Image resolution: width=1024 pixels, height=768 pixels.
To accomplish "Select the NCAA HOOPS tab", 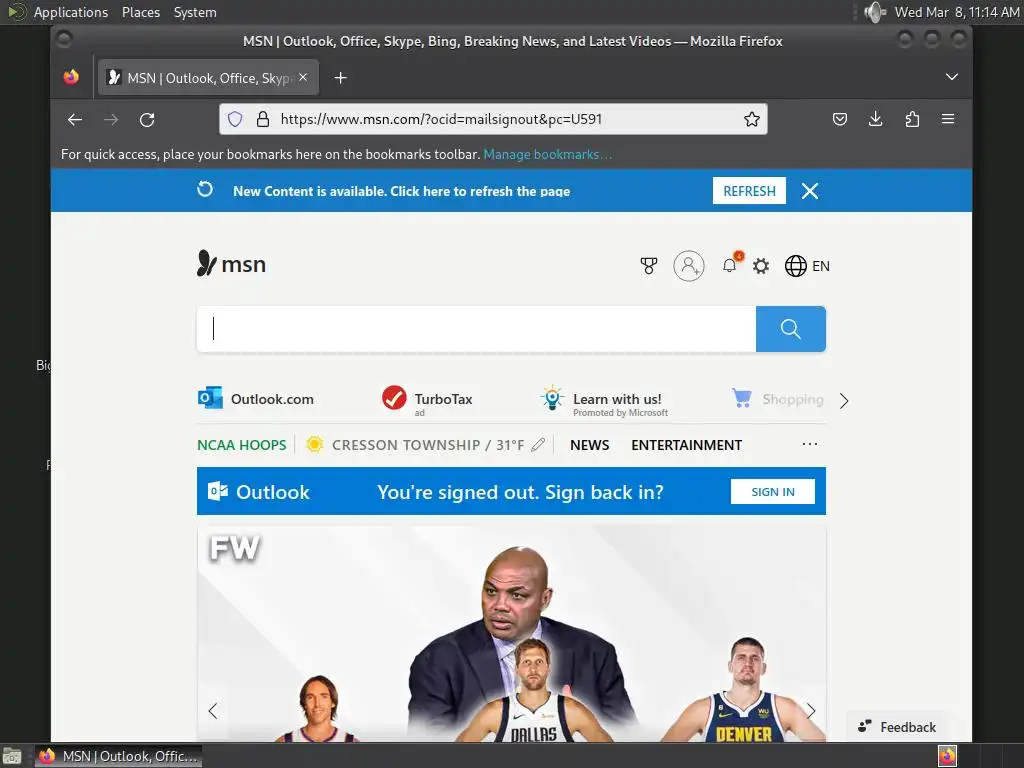I will [242, 445].
